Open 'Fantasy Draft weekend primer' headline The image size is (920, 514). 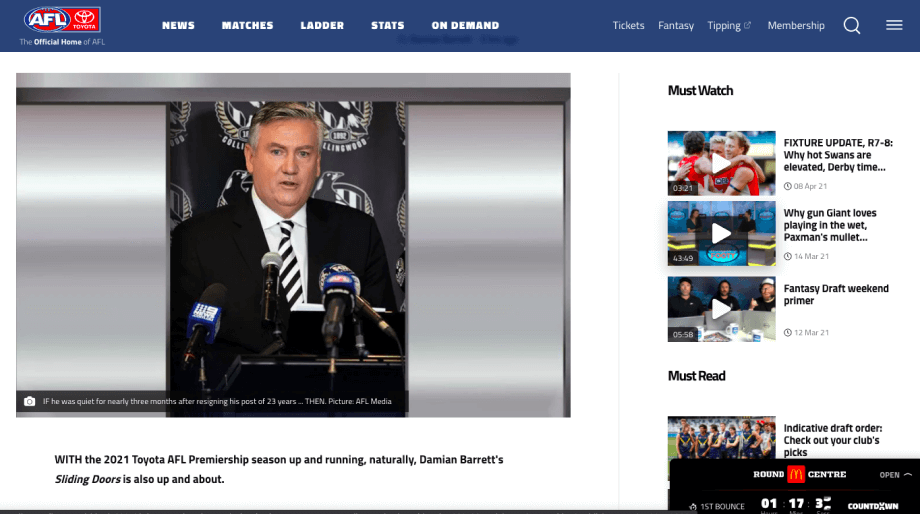tap(836, 295)
